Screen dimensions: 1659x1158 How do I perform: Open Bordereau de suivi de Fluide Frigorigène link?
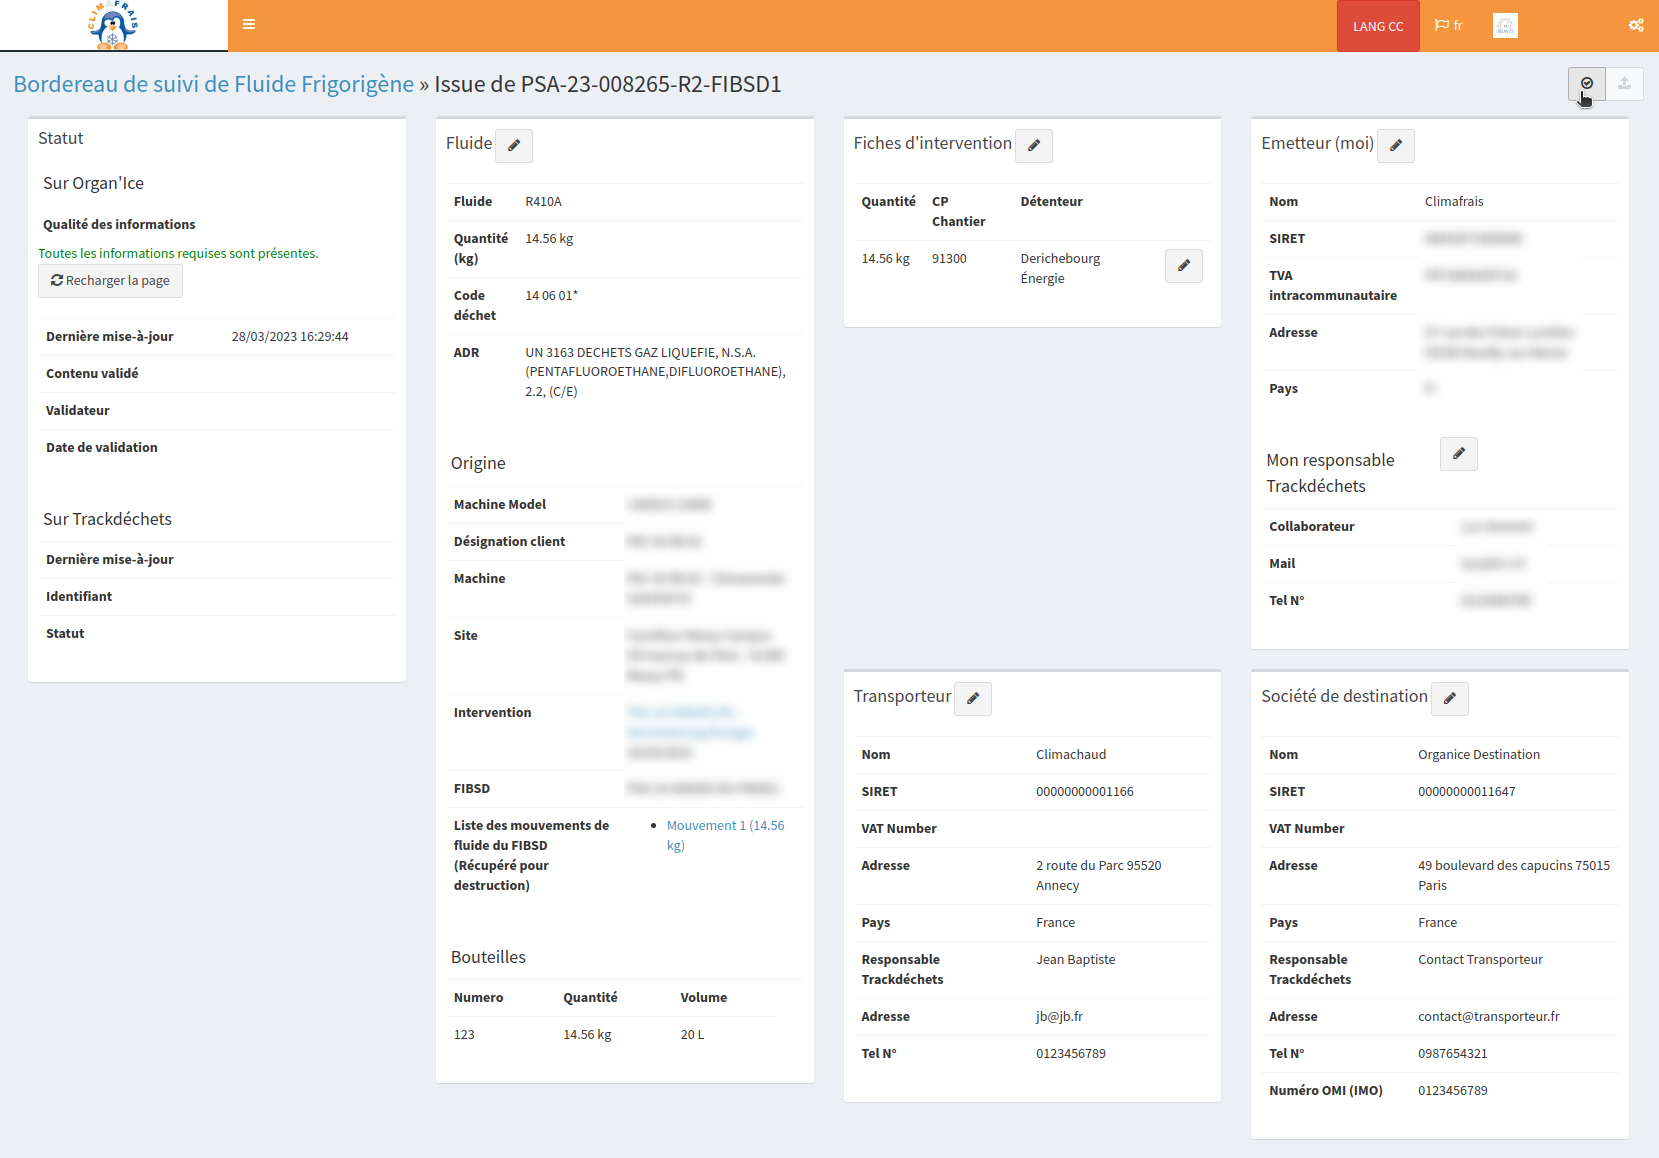[x=214, y=84]
